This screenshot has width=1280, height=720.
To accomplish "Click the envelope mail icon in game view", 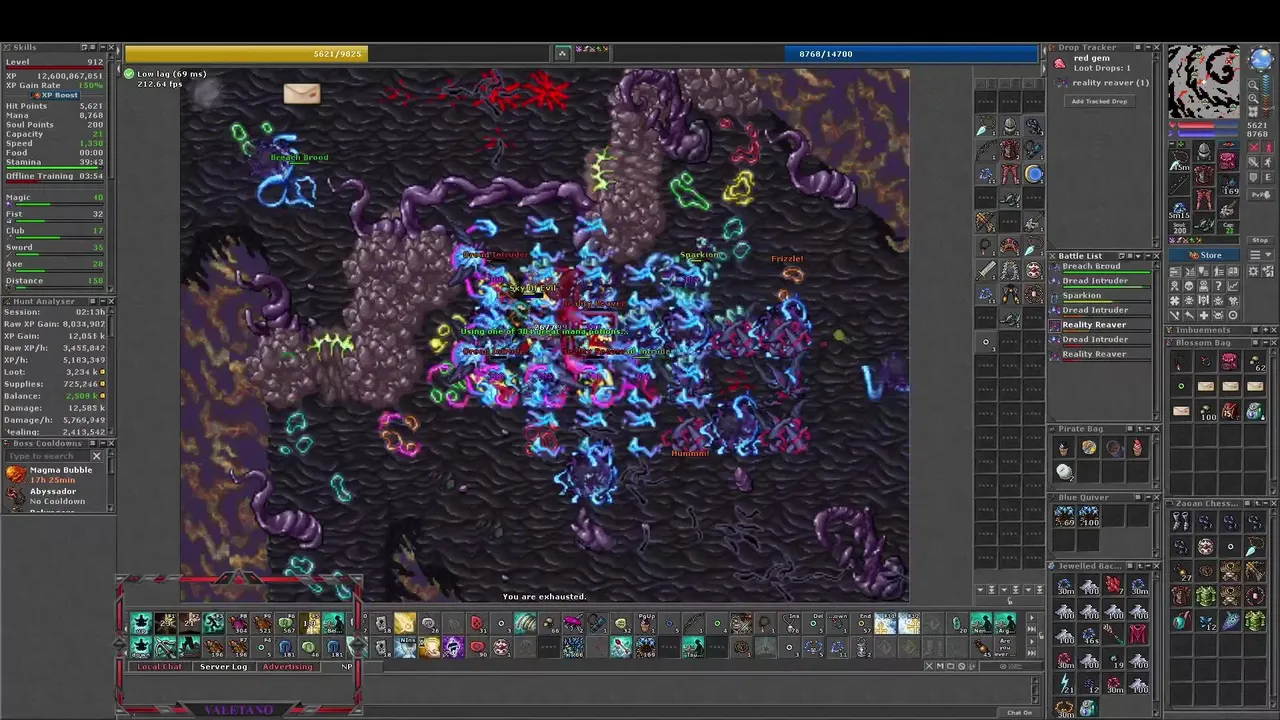I will (x=301, y=93).
